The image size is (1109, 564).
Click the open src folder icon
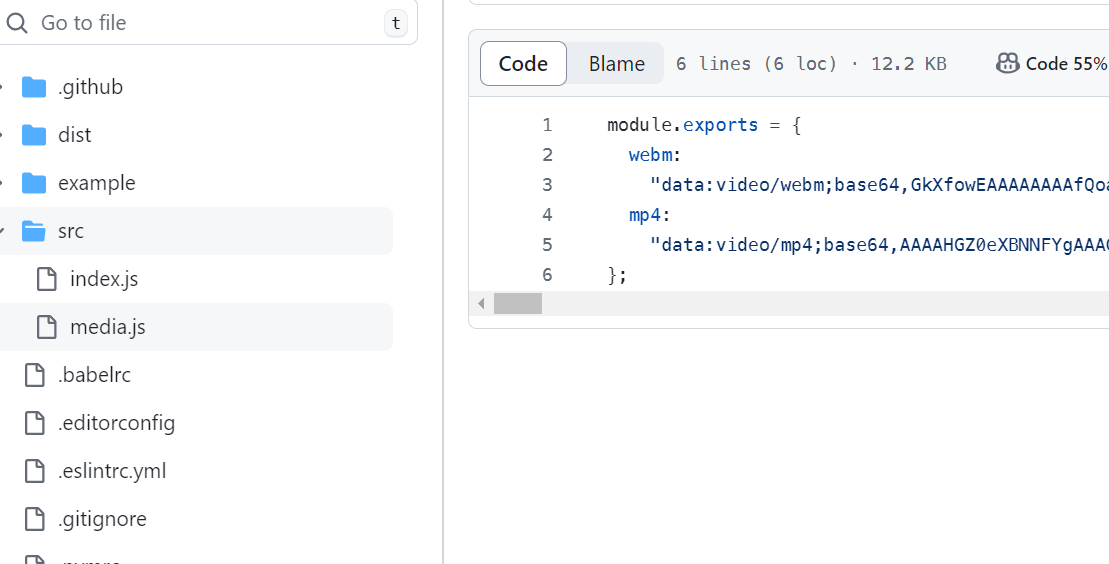pos(34,231)
